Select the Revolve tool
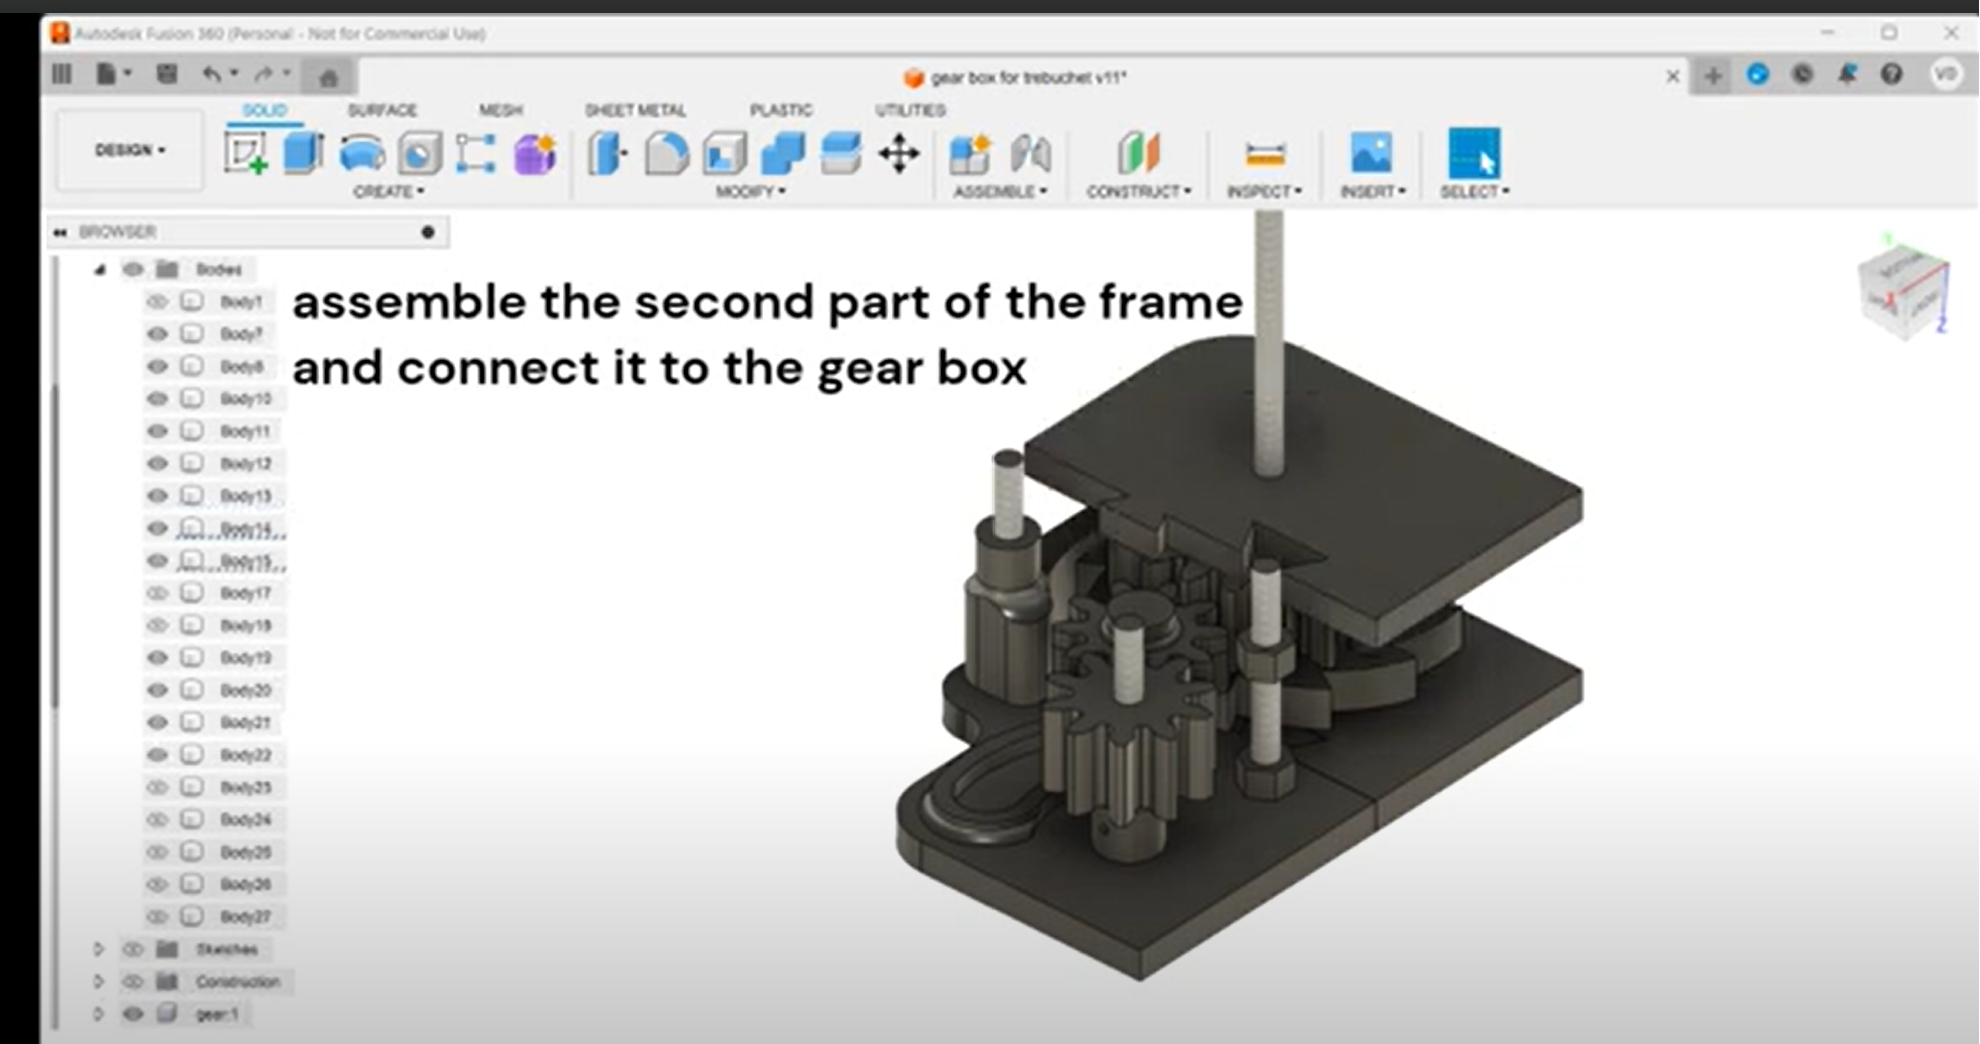The image size is (1980, 1044). pos(363,152)
